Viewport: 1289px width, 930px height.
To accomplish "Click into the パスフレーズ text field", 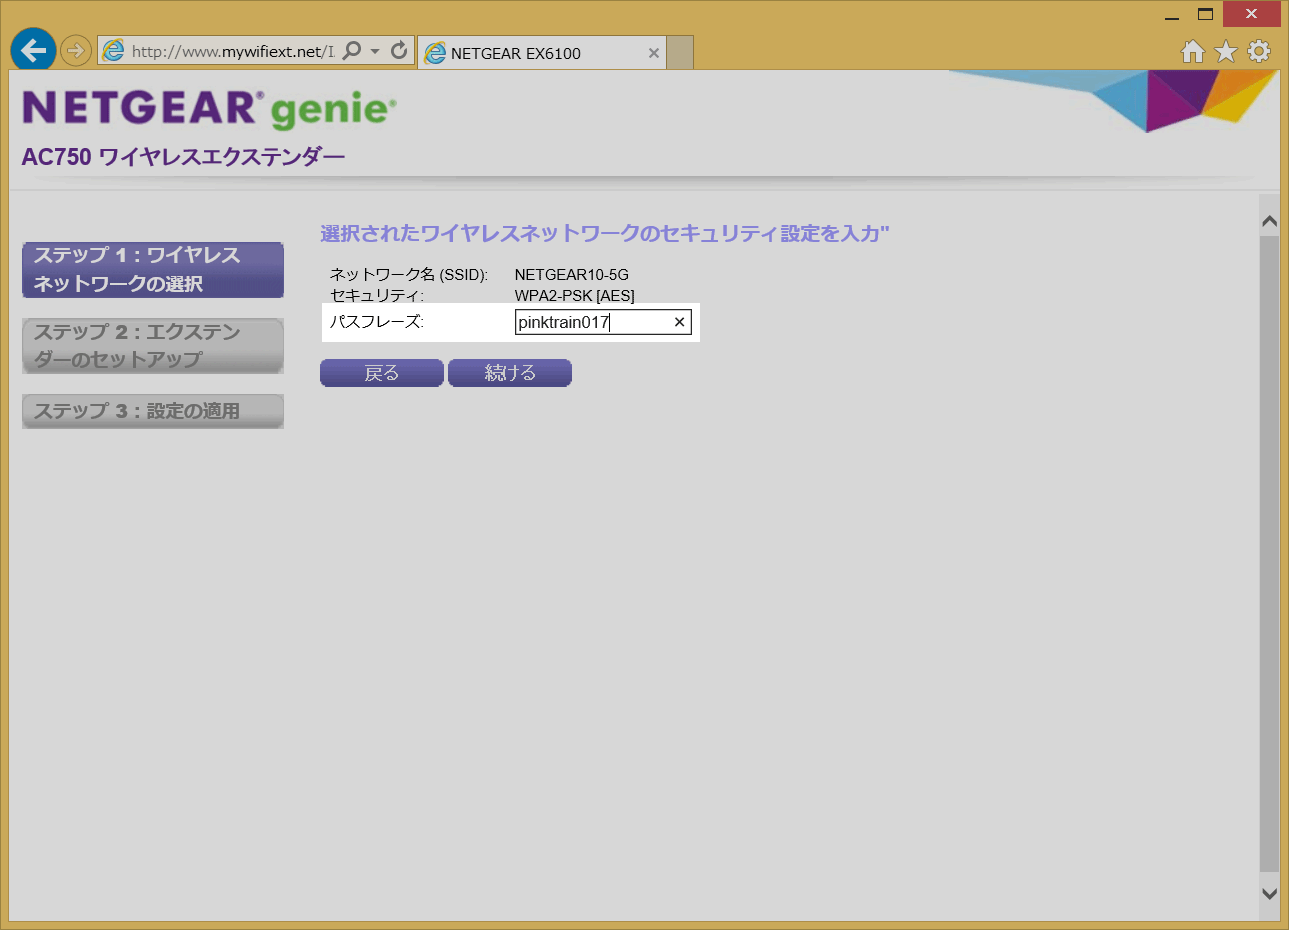I will 590,322.
